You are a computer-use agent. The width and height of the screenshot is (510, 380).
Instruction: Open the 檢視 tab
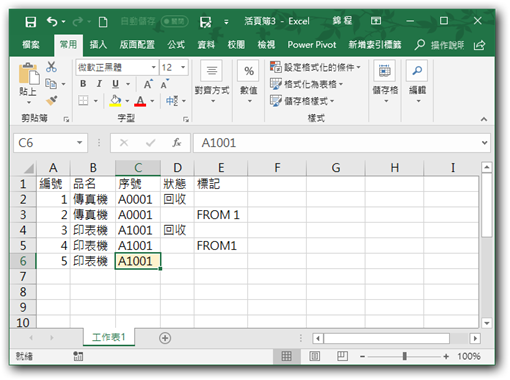(266, 45)
